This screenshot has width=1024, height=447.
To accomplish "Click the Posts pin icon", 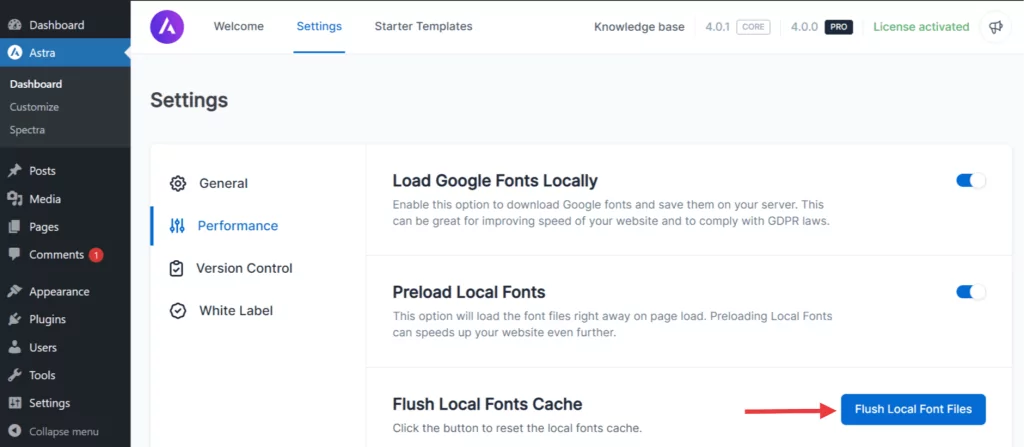I will tap(14, 171).
